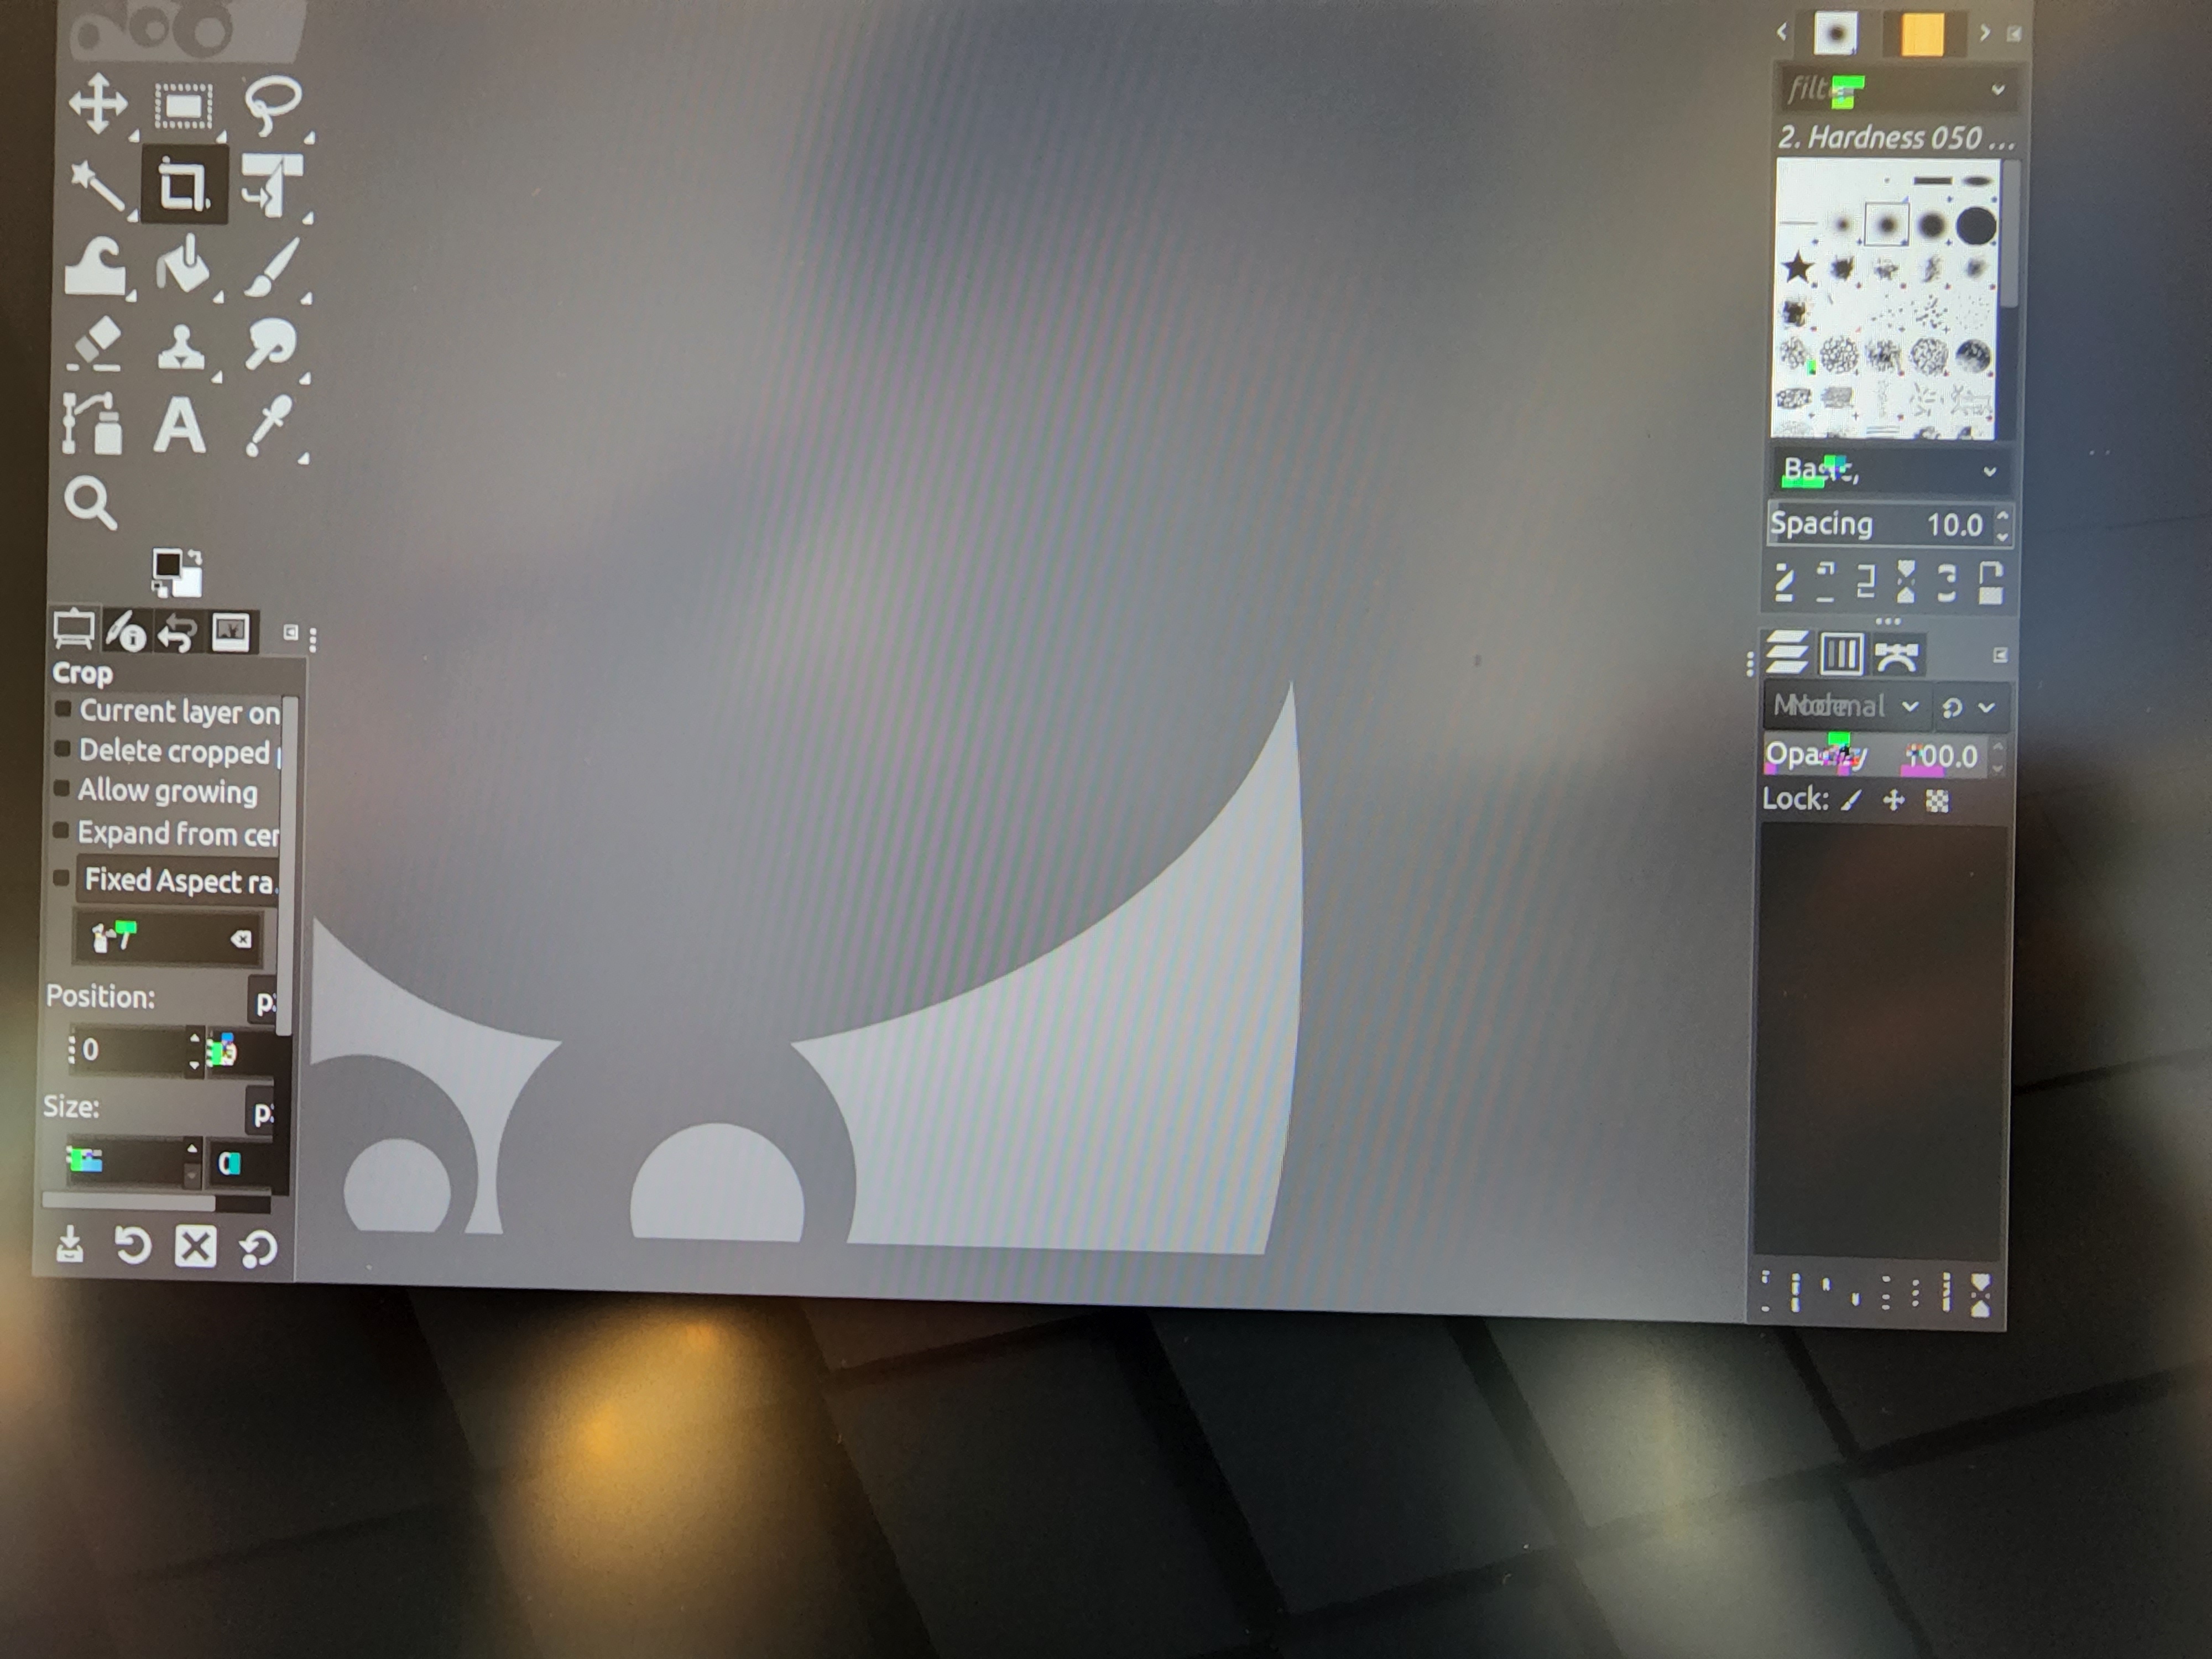Screen dimensions: 2212x1659
Task: Select the Fuzzy Select magic wand tool
Action: [x=99, y=187]
